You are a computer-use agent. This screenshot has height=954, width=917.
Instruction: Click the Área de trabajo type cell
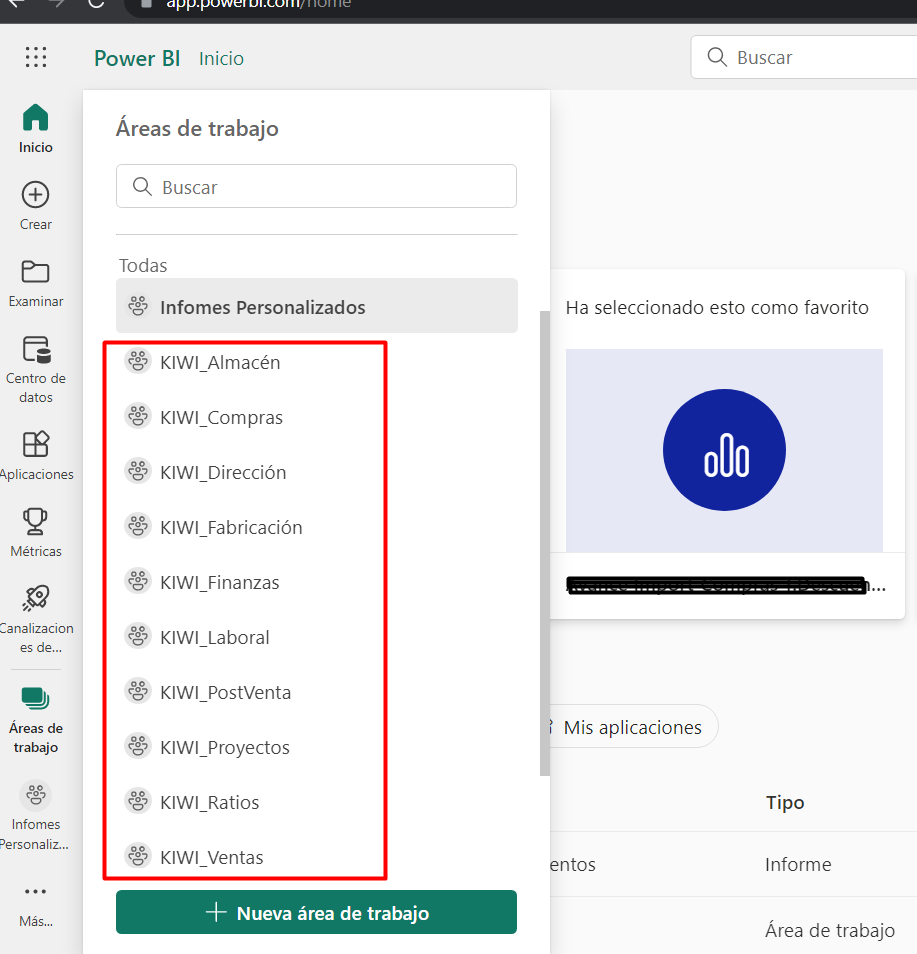(x=830, y=930)
